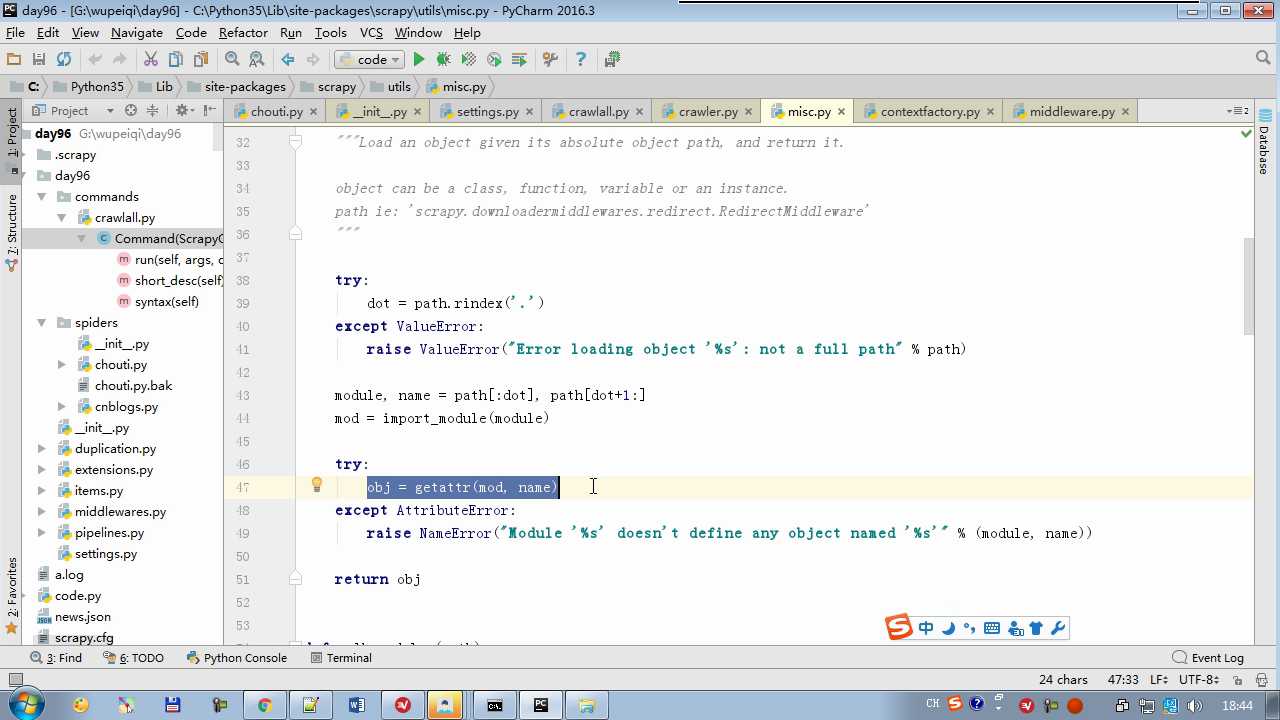This screenshot has width=1280, height=720.
Task: Open Settings via wrench toolbar icon
Action: click(x=550, y=60)
